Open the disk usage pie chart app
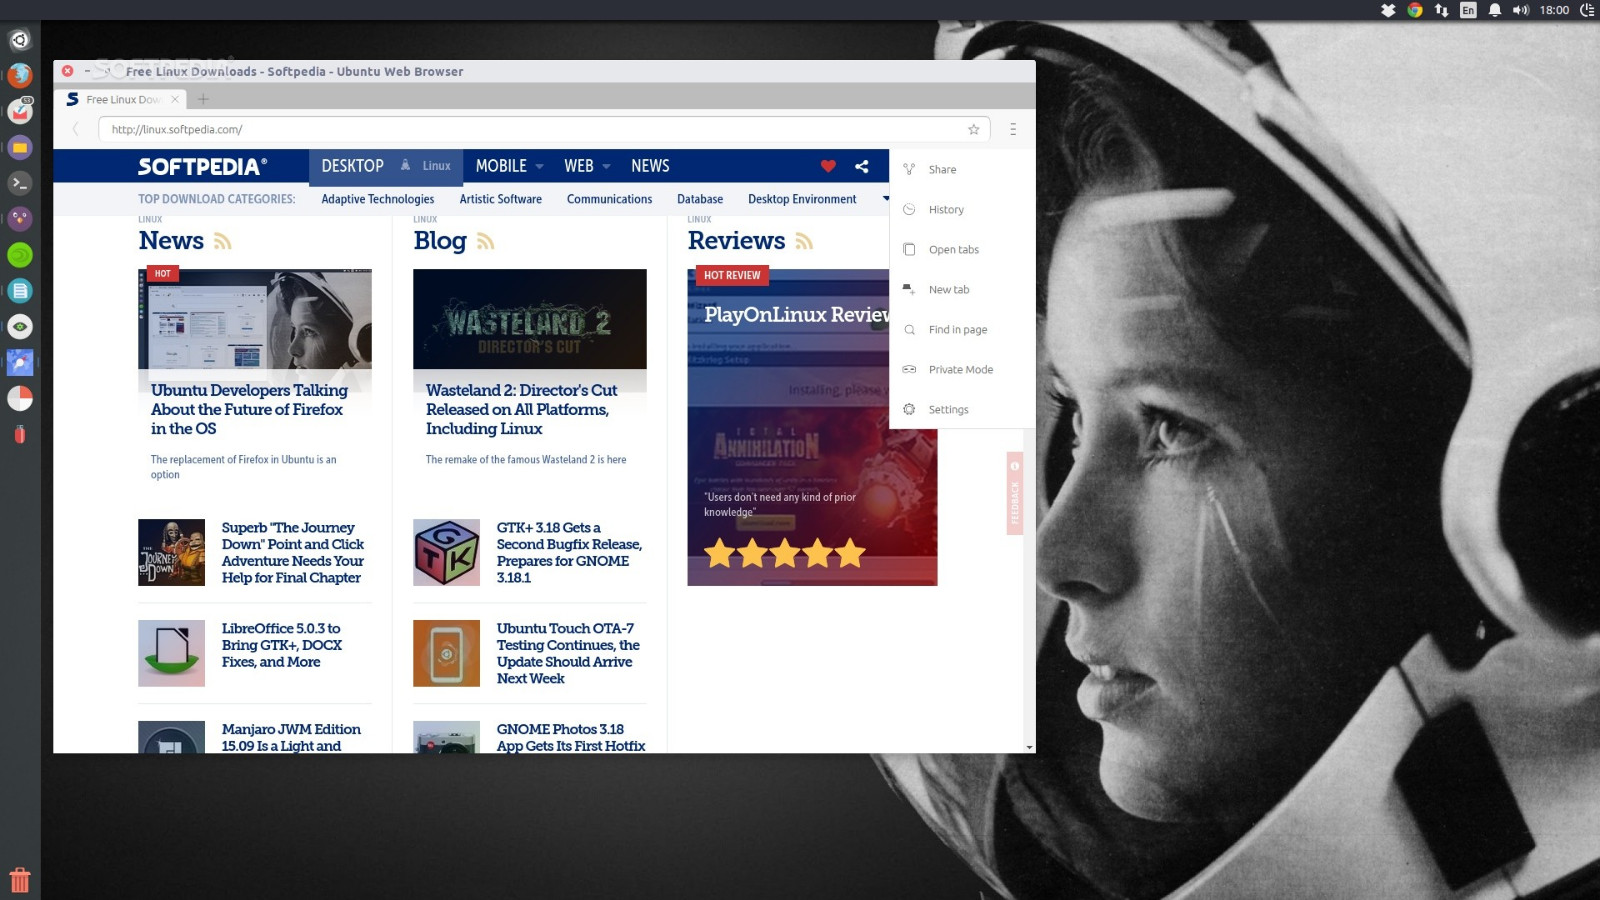 (x=20, y=398)
